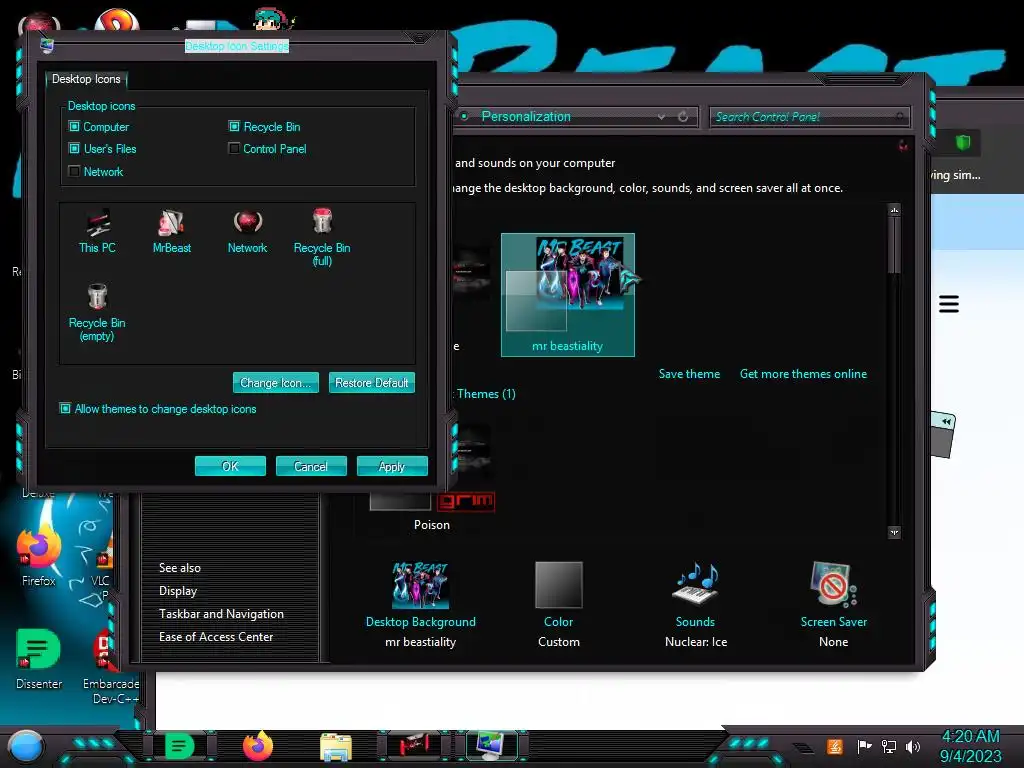The height and width of the screenshot is (768, 1024).
Task: Click Apply in Desktop Icon Settings
Action: pyautogui.click(x=392, y=466)
